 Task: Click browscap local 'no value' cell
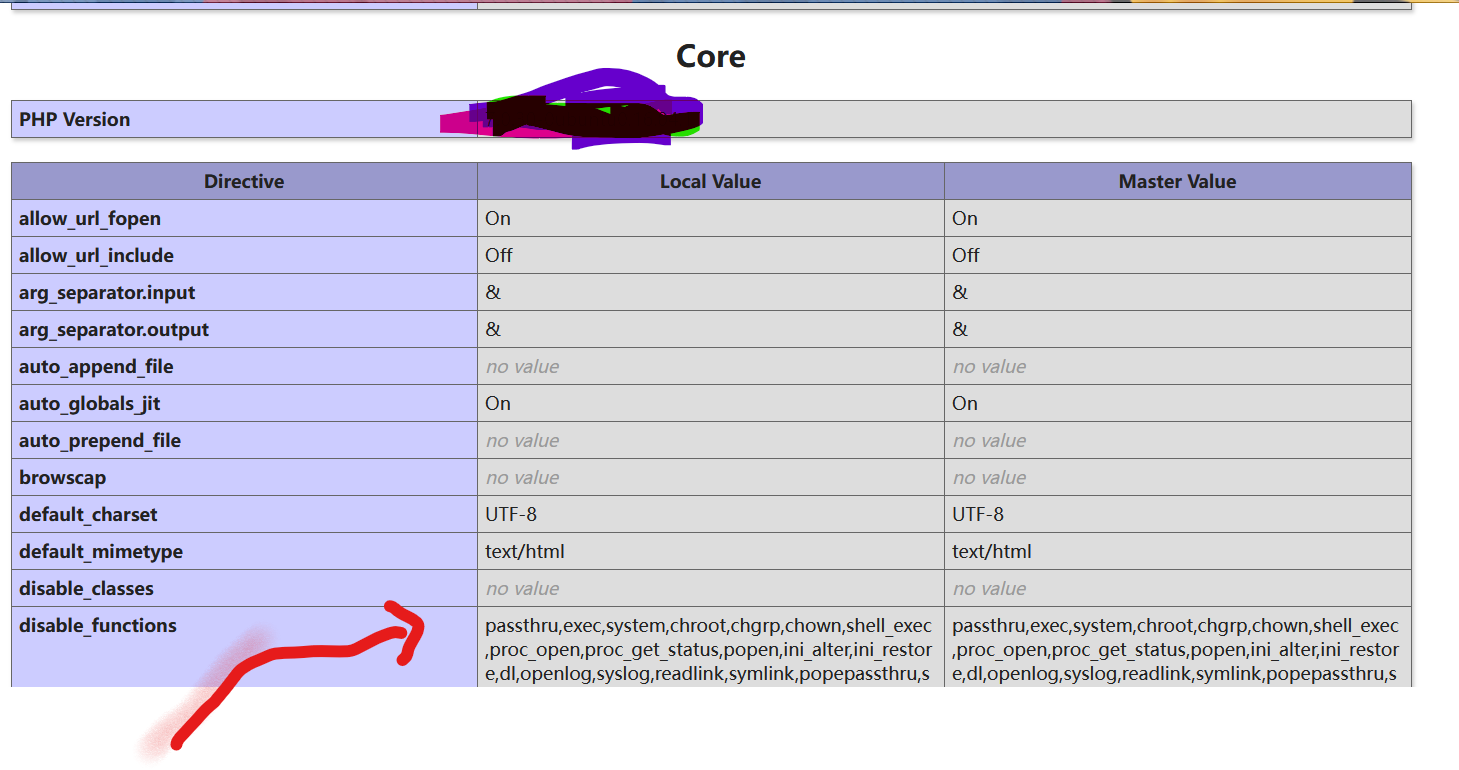click(x=711, y=477)
